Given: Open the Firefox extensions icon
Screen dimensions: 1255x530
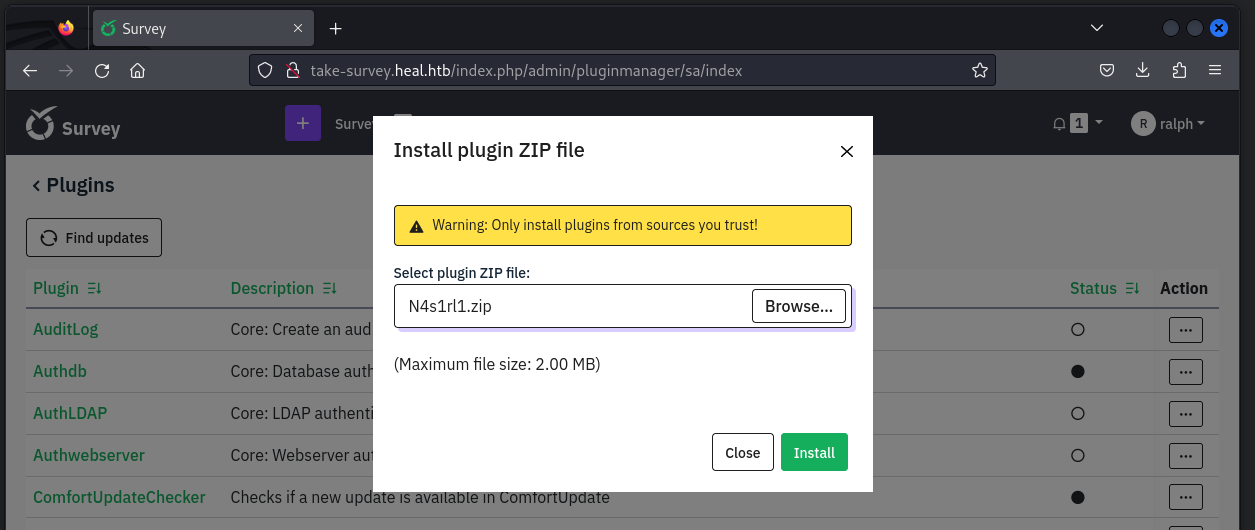Looking at the screenshot, I should [1179, 71].
